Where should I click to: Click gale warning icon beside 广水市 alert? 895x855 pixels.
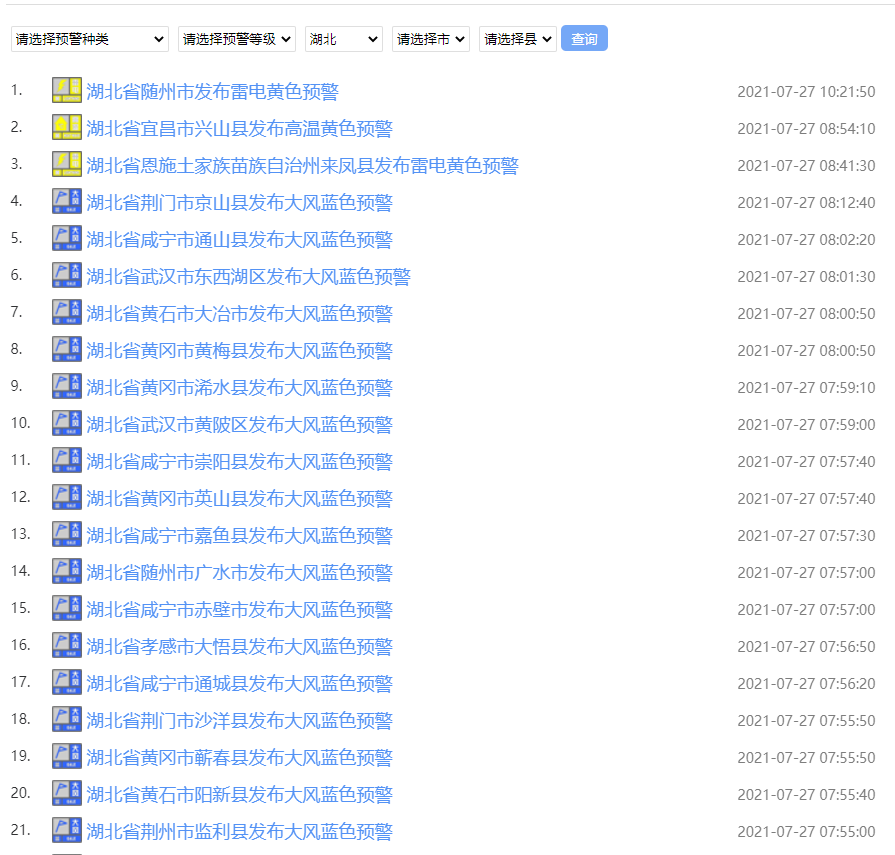pyautogui.click(x=67, y=572)
